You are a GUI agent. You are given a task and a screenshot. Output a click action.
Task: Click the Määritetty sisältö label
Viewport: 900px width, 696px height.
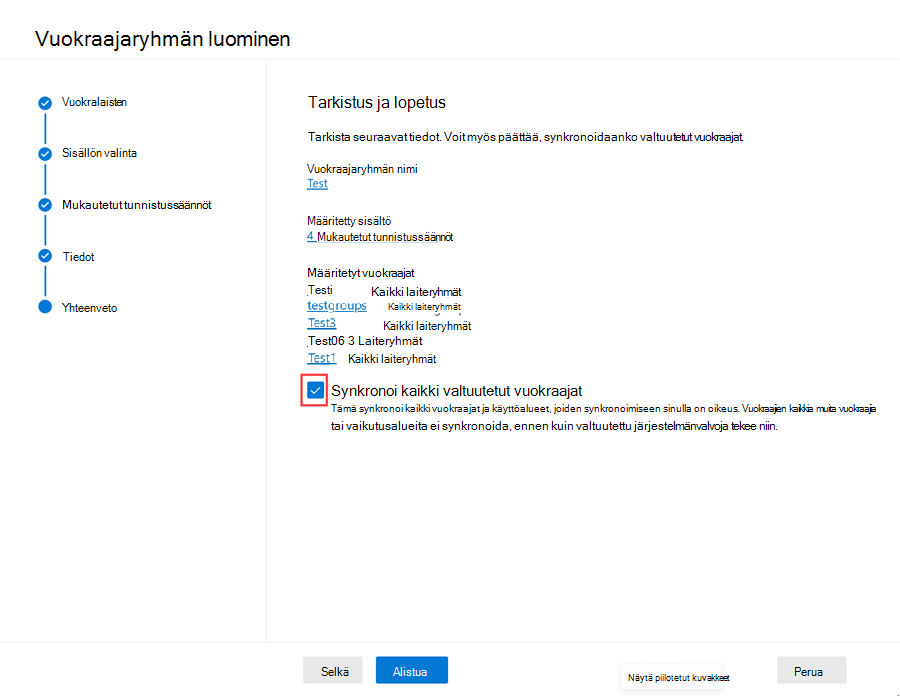349,221
